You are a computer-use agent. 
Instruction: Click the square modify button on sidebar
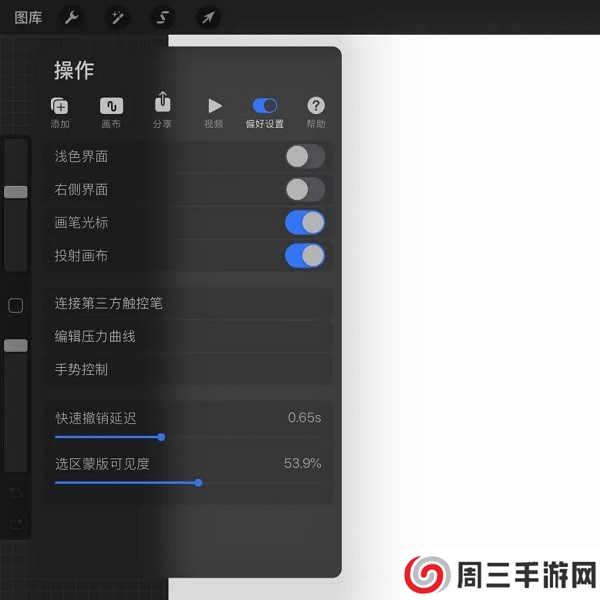pyautogui.click(x=16, y=306)
